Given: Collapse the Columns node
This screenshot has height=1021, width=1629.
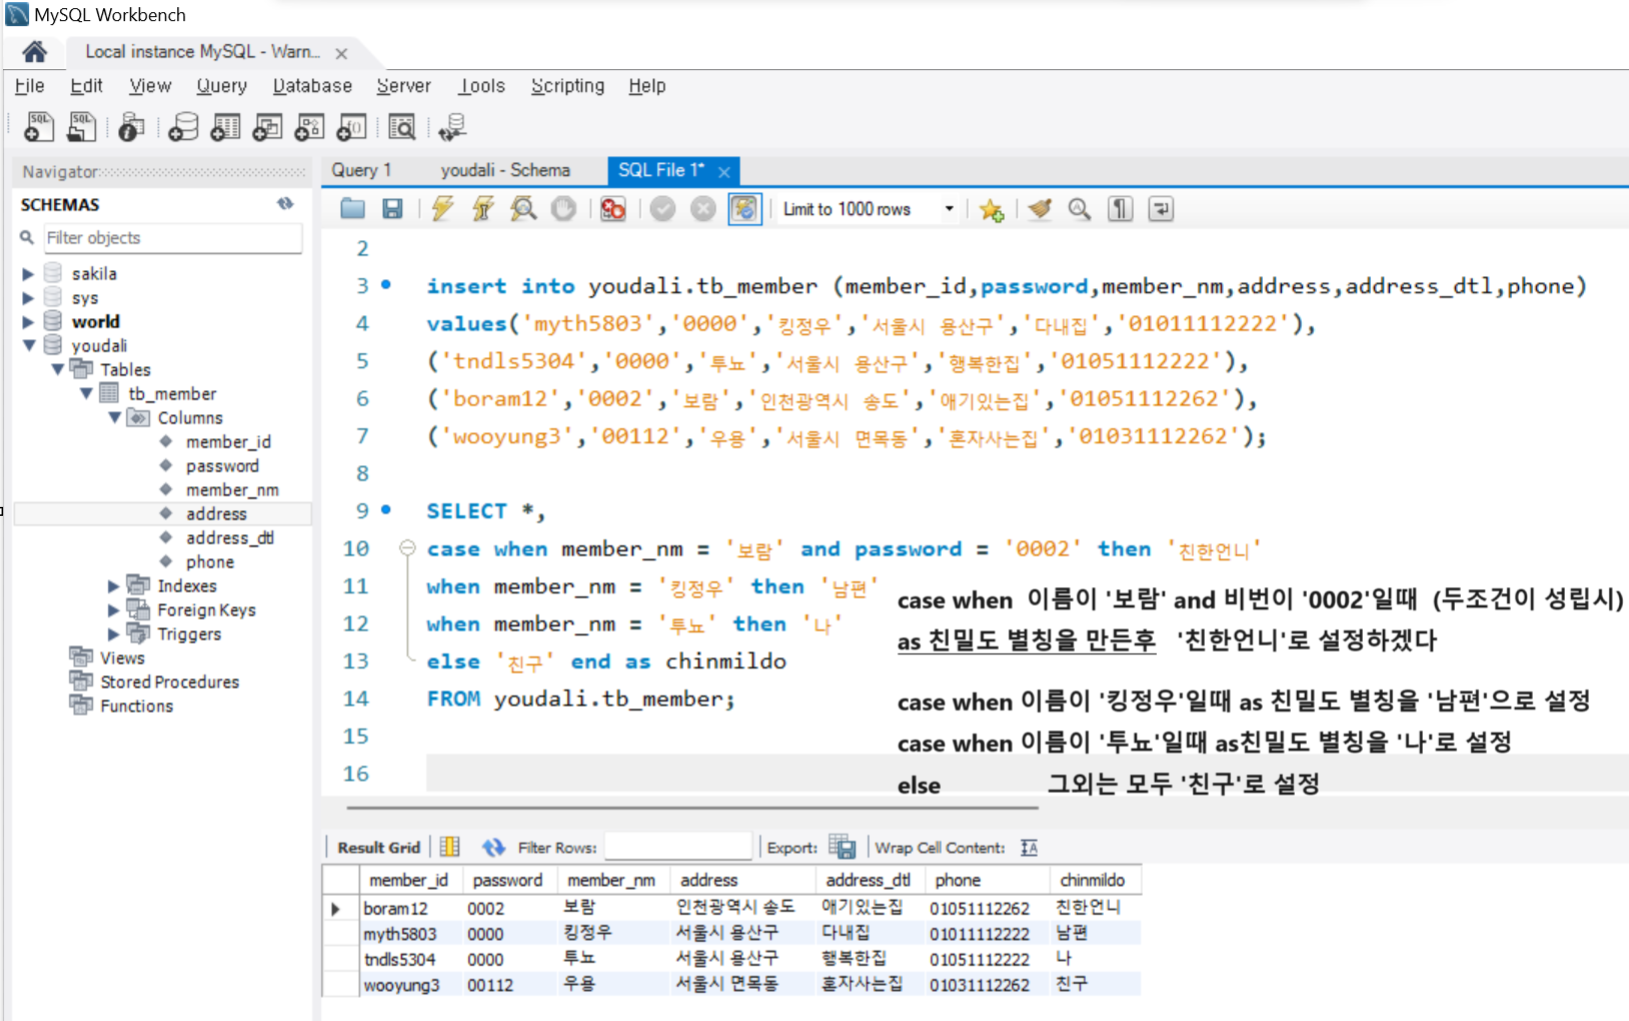Looking at the screenshot, I should click(x=114, y=418).
